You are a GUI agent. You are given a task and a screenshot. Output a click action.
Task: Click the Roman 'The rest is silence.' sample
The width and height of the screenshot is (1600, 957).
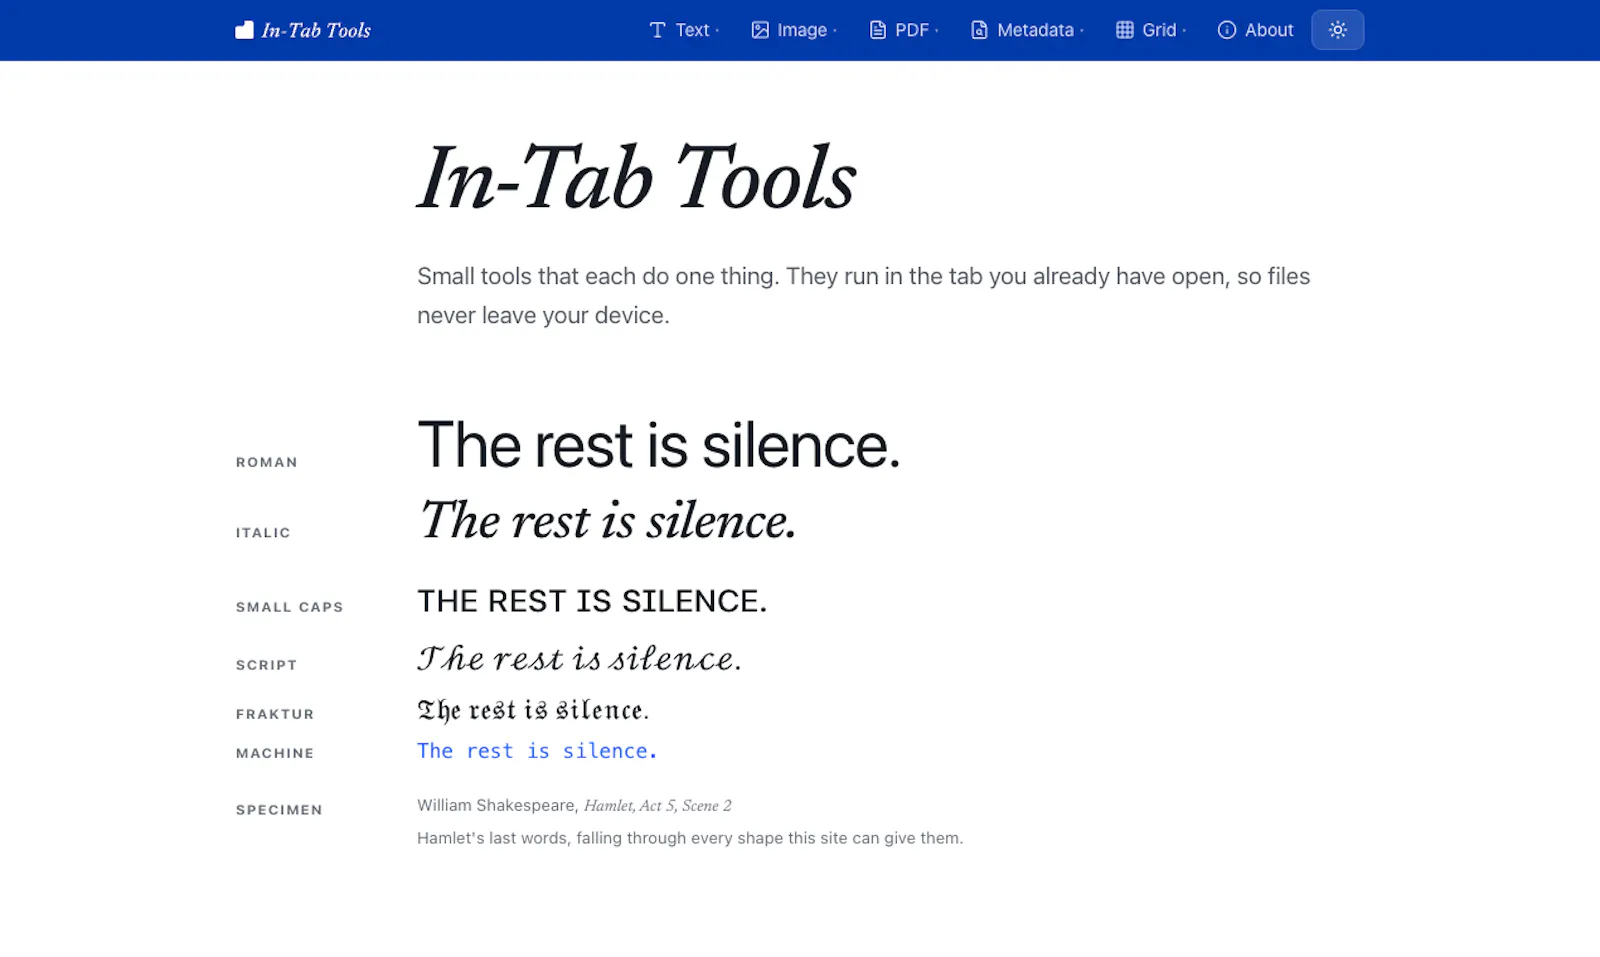[659, 445]
